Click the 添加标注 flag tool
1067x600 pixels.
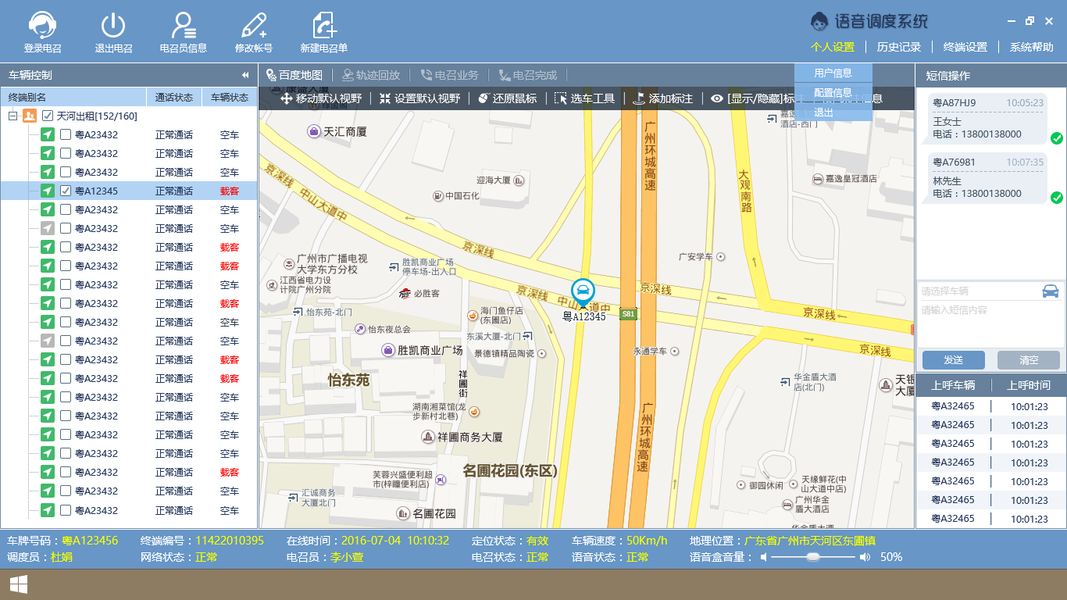(x=663, y=99)
